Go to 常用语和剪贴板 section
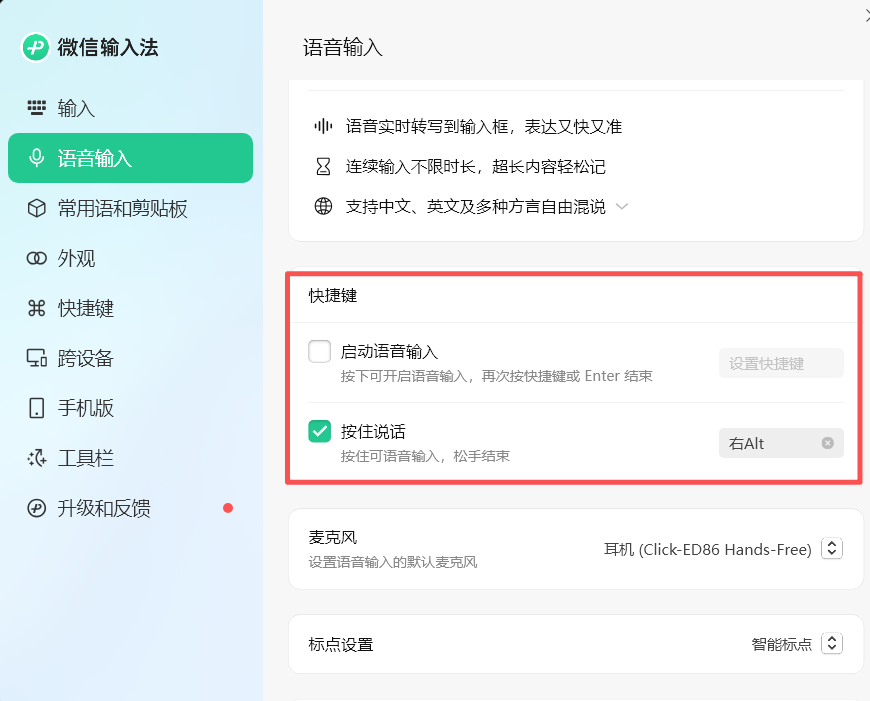Screen dimensions: 870x701 (x=130, y=208)
